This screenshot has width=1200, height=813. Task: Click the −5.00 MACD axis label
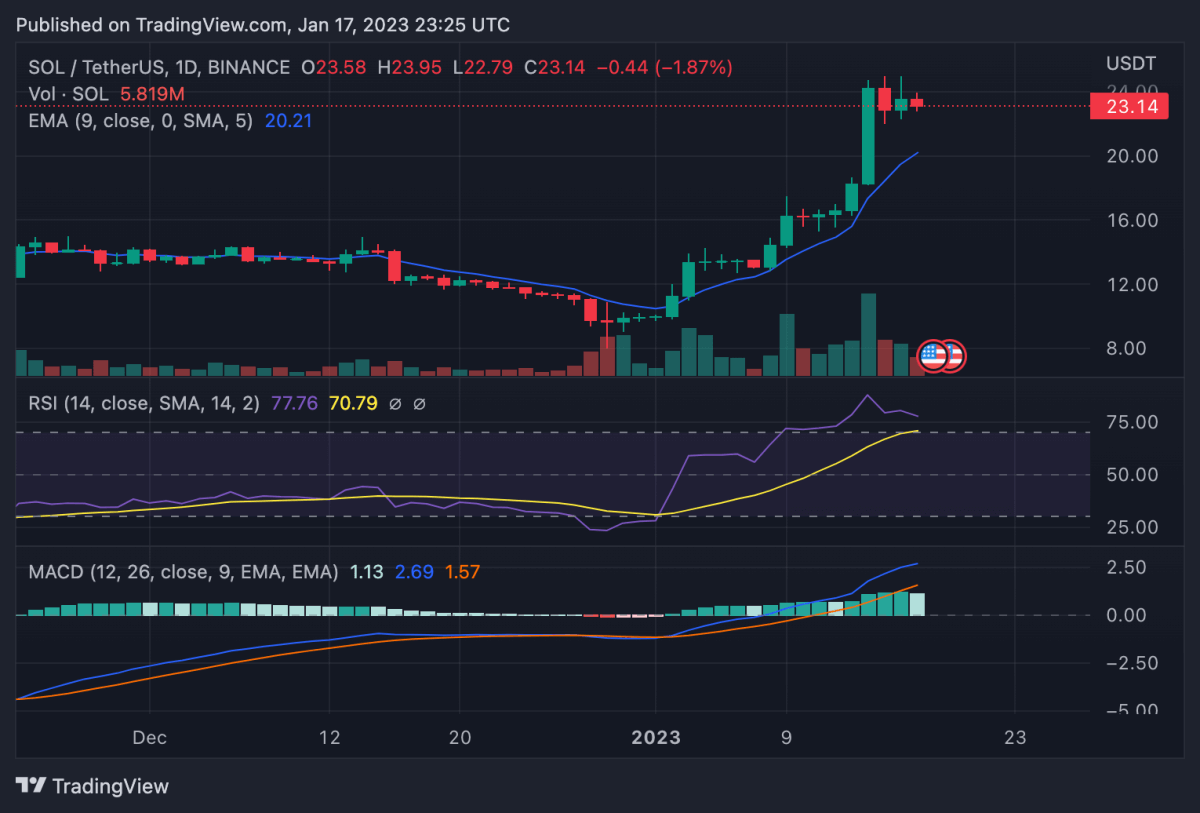click(x=1131, y=710)
